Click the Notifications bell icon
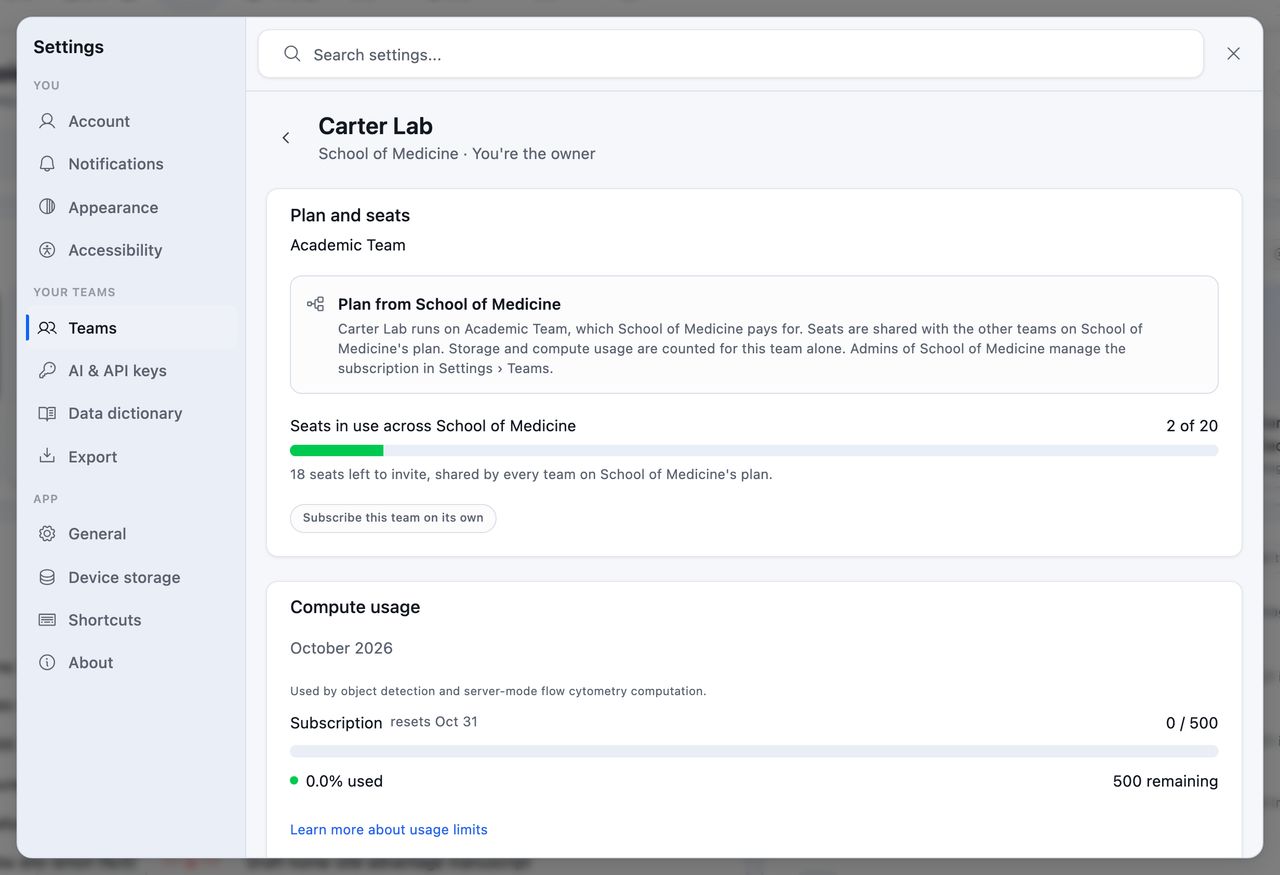This screenshot has height=875, width=1280. tap(47, 164)
